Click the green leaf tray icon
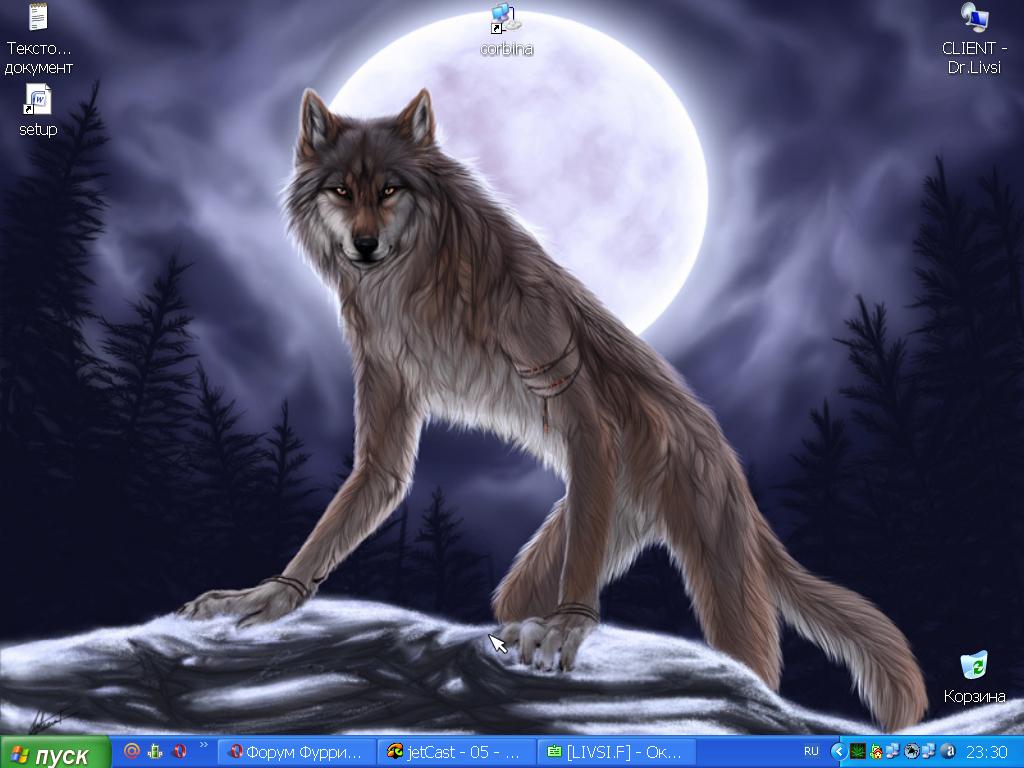The image size is (1024, 768). (x=858, y=751)
